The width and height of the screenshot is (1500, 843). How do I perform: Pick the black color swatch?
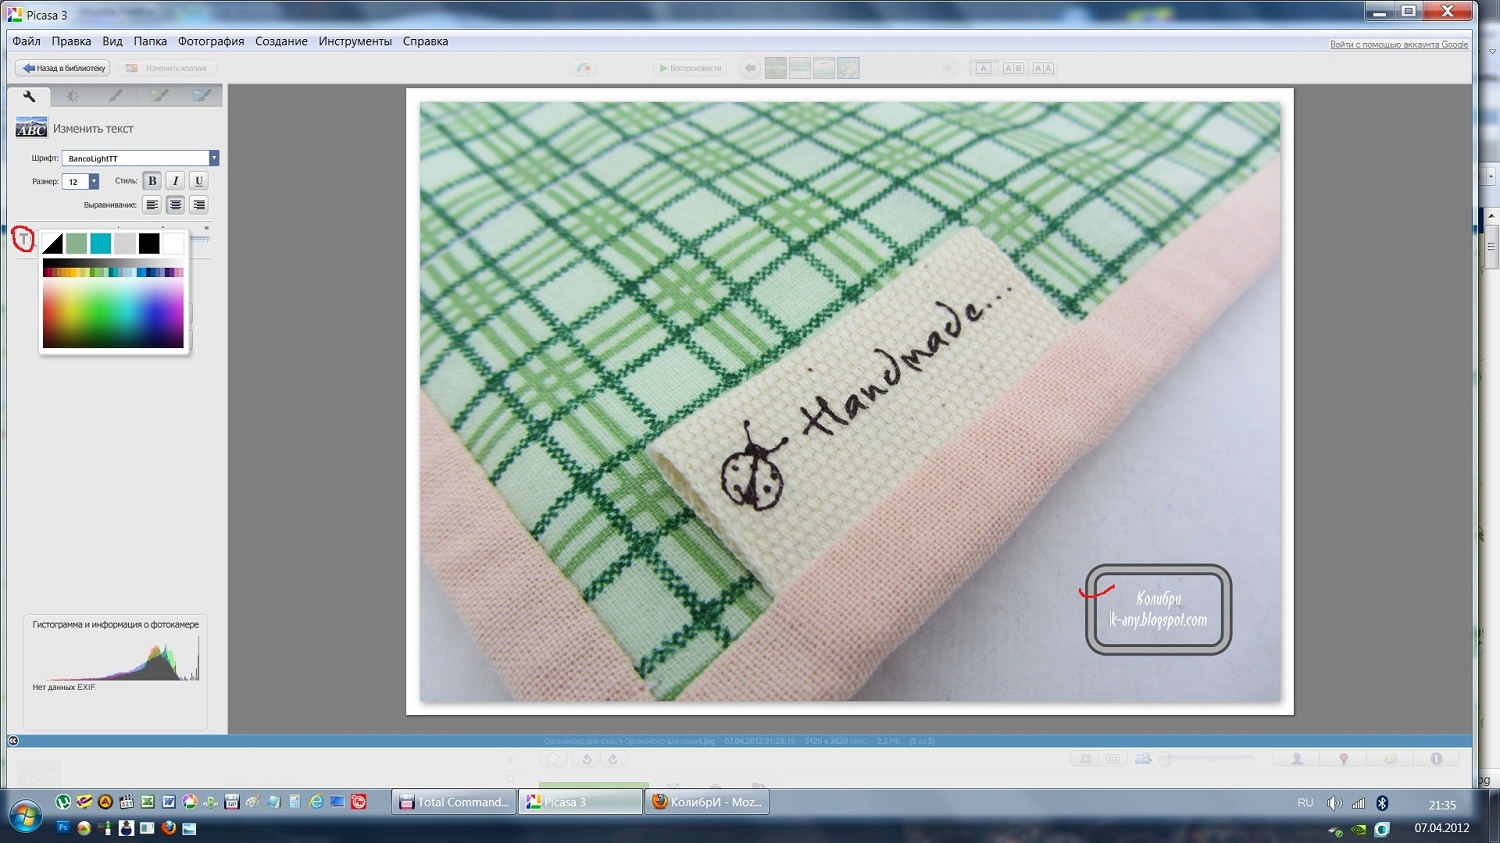(149, 243)
